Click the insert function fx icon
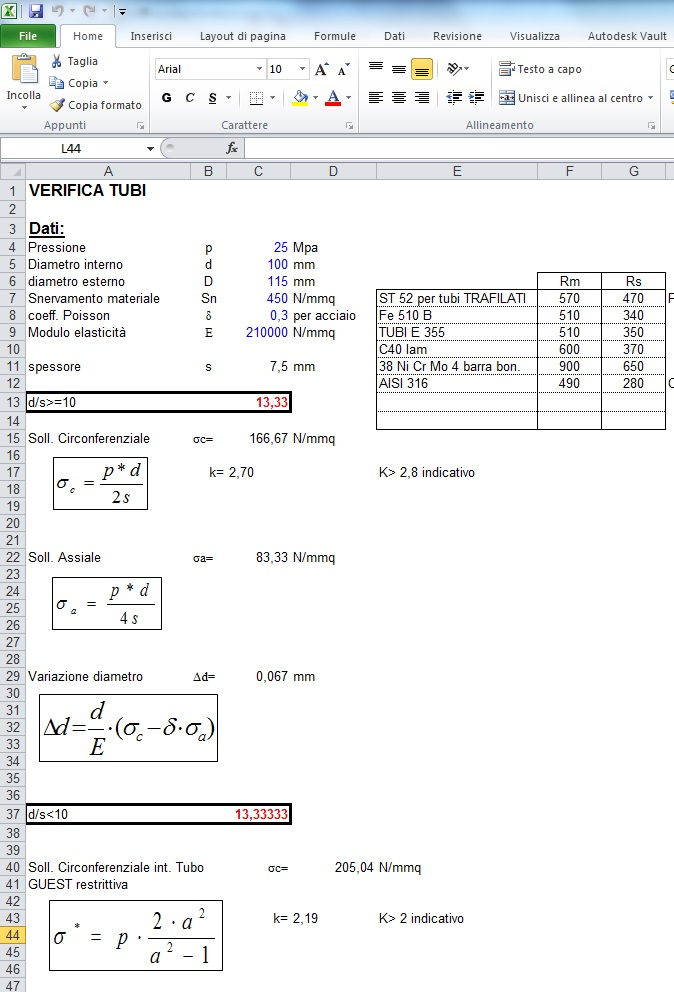Viewport: 674px width, 992px height. [232, 148]
